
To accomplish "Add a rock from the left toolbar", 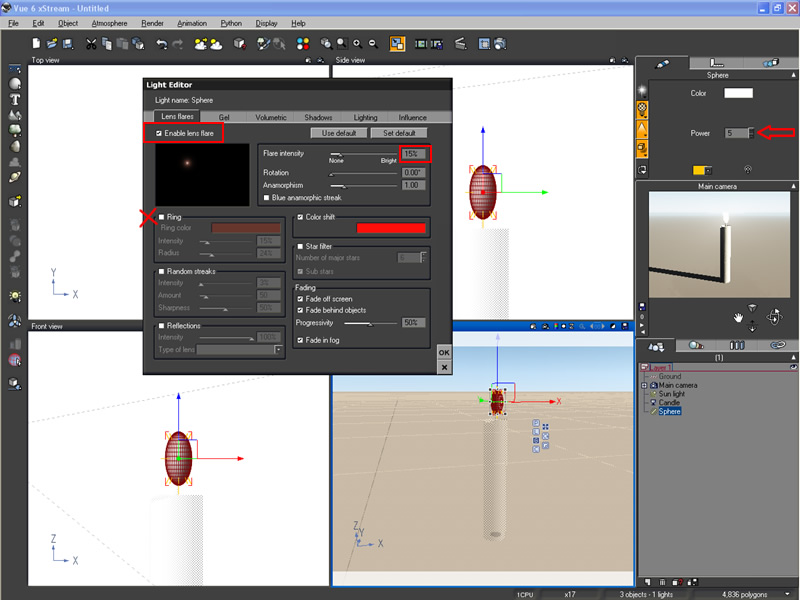I will [15, 146].
